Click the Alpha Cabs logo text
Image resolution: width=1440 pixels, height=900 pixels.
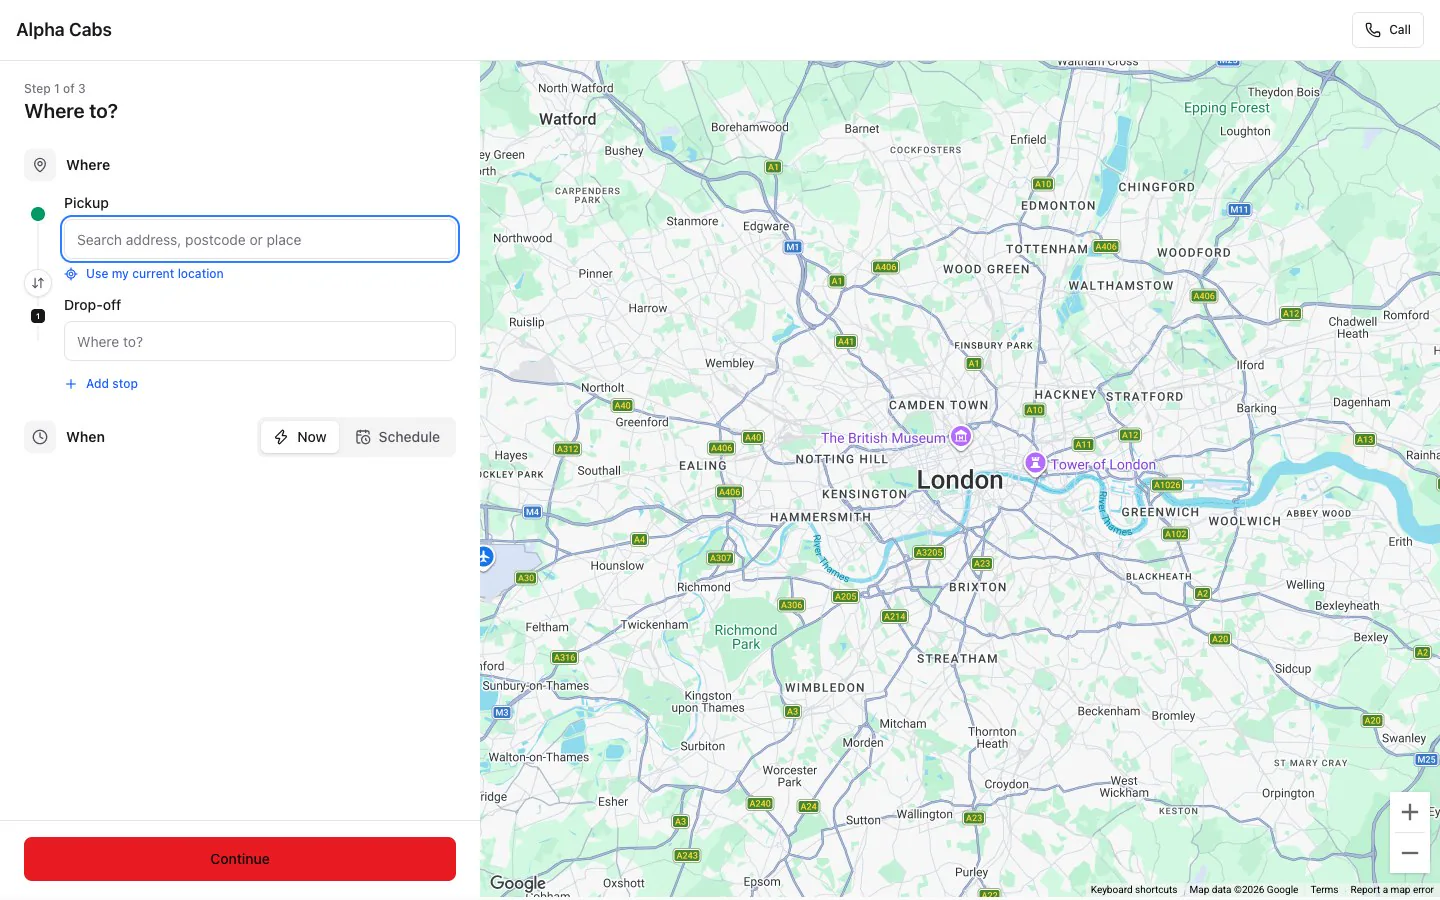click(64, 30)
